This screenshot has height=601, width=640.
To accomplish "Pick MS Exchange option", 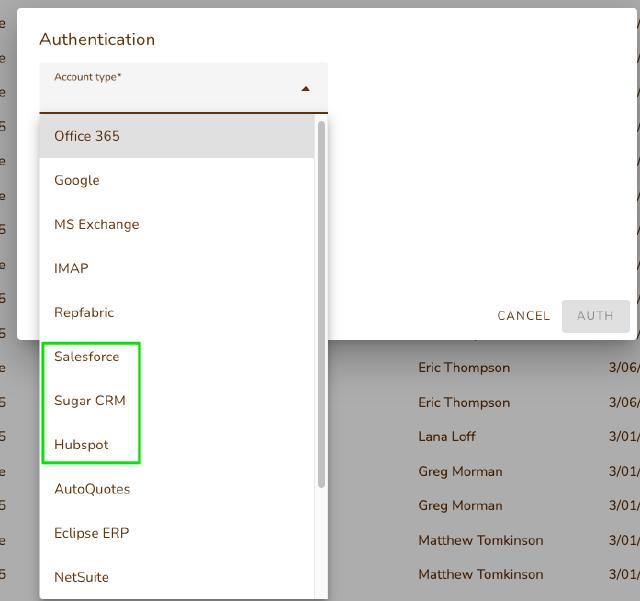I will 177,224.
